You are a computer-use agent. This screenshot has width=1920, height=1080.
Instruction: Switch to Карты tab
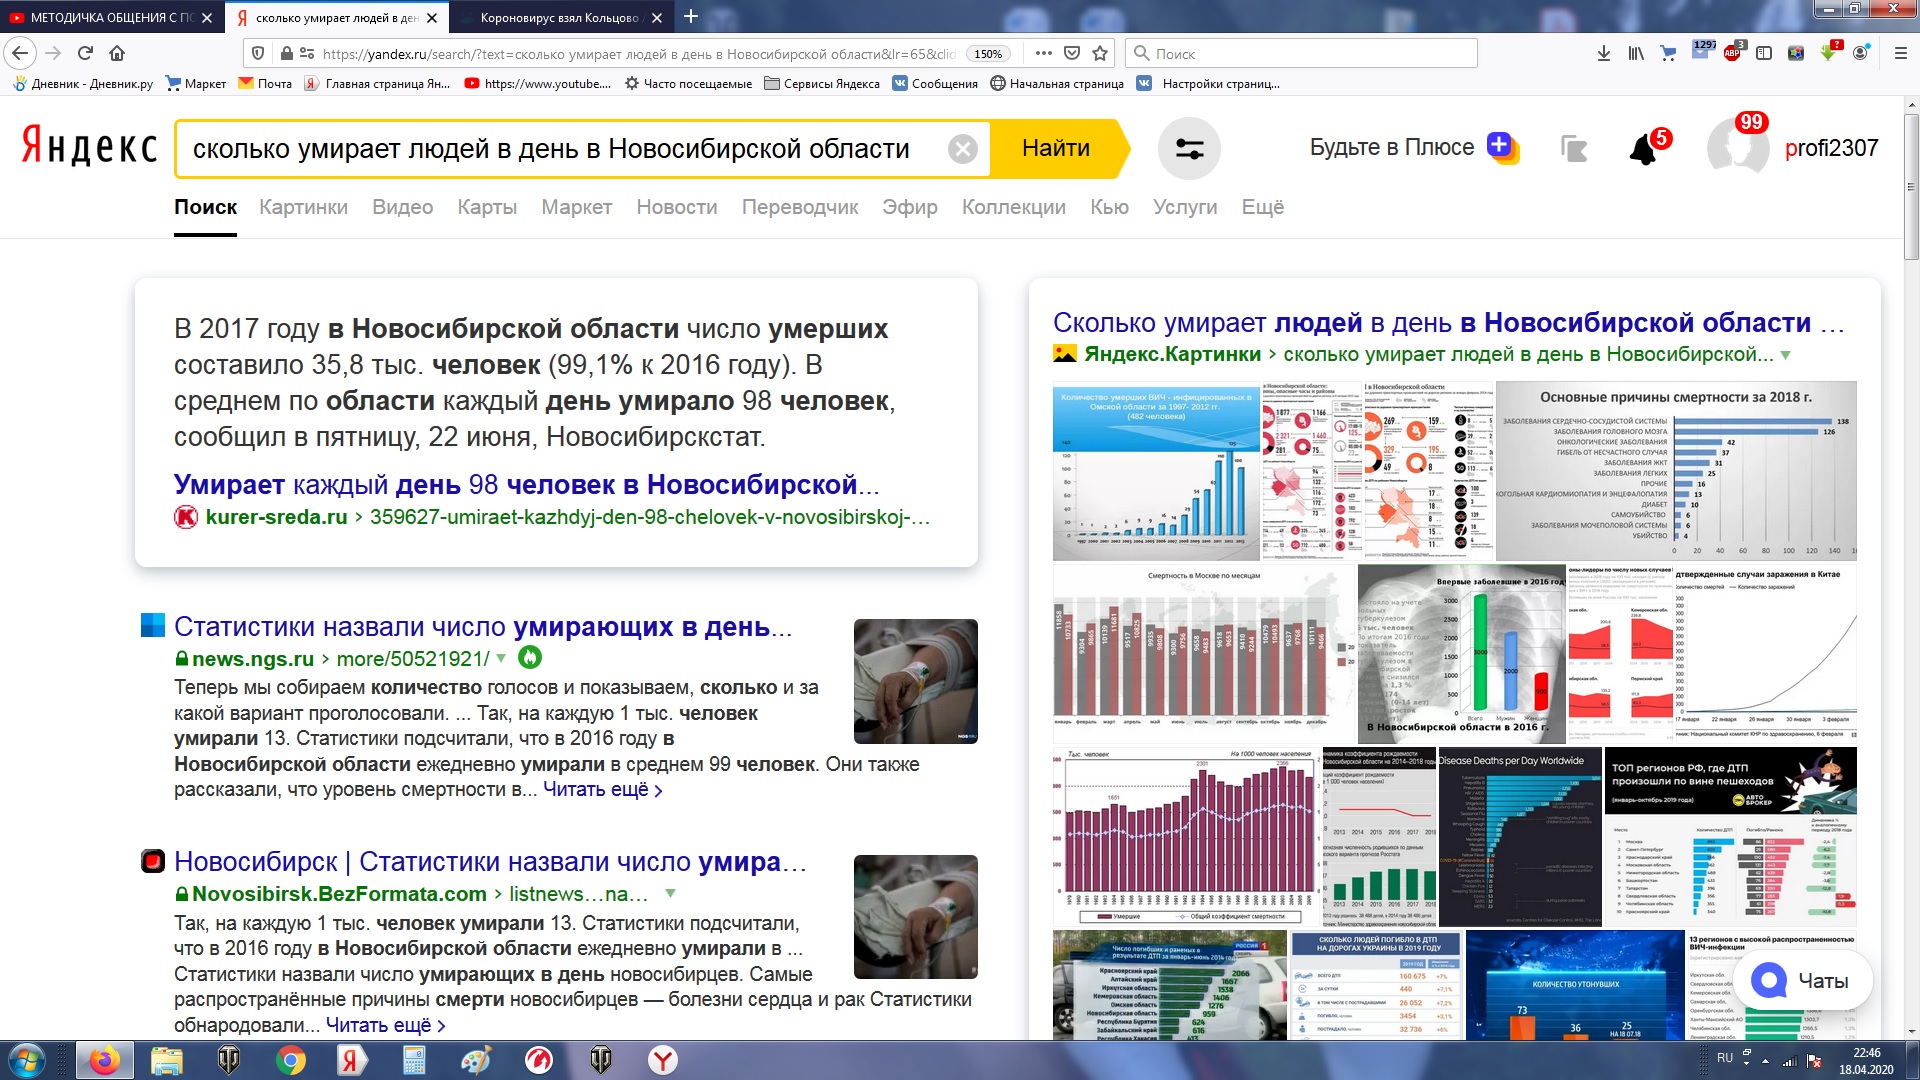[487, 207]
